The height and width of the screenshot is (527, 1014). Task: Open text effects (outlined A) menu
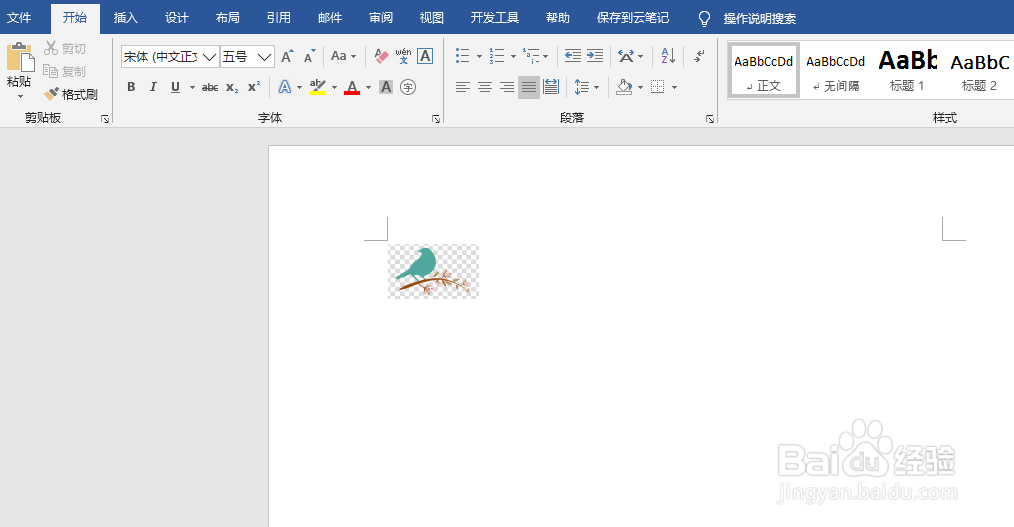[285, 87]
